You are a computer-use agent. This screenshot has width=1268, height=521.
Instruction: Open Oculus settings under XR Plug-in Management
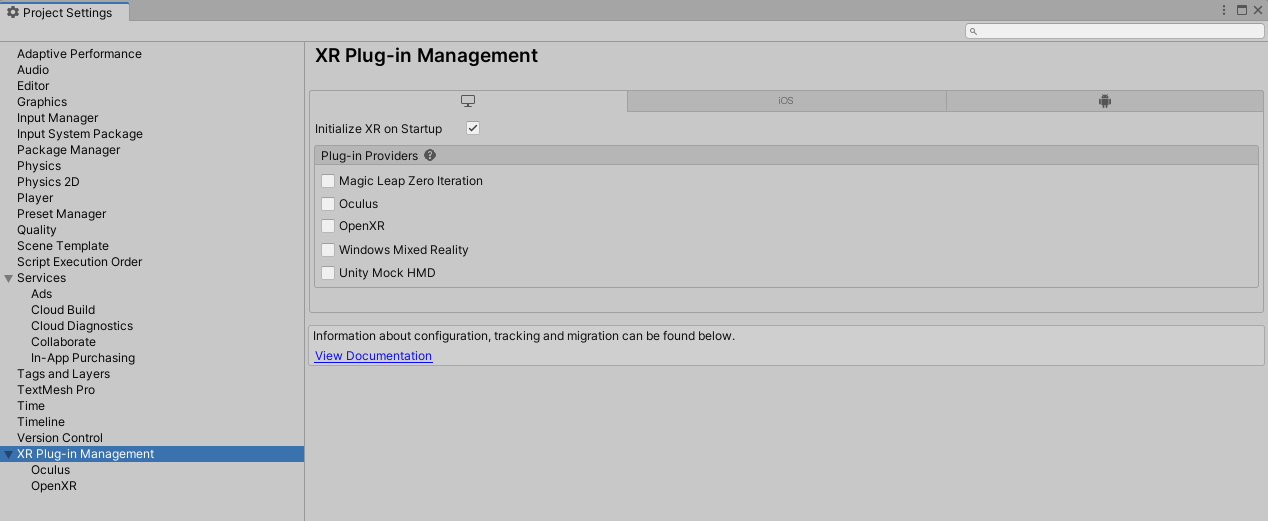click(x=51, y=470)
